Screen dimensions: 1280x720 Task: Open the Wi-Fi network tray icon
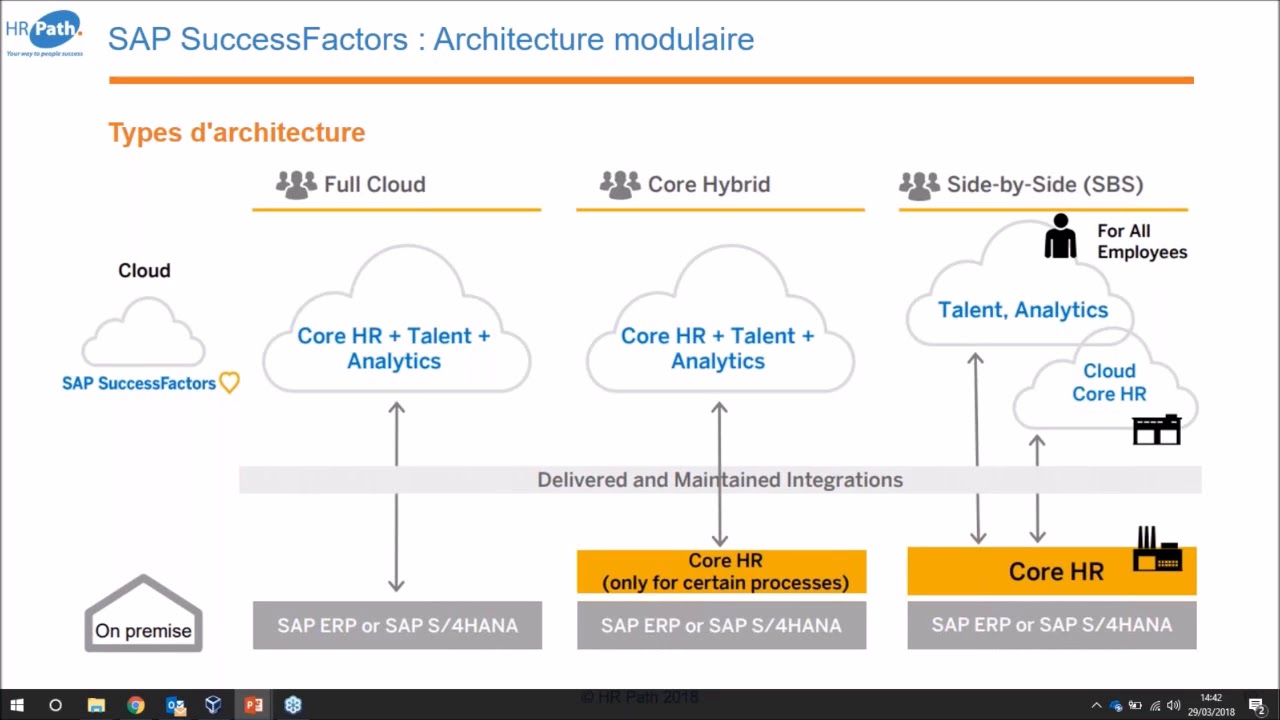coord(1155,706)
